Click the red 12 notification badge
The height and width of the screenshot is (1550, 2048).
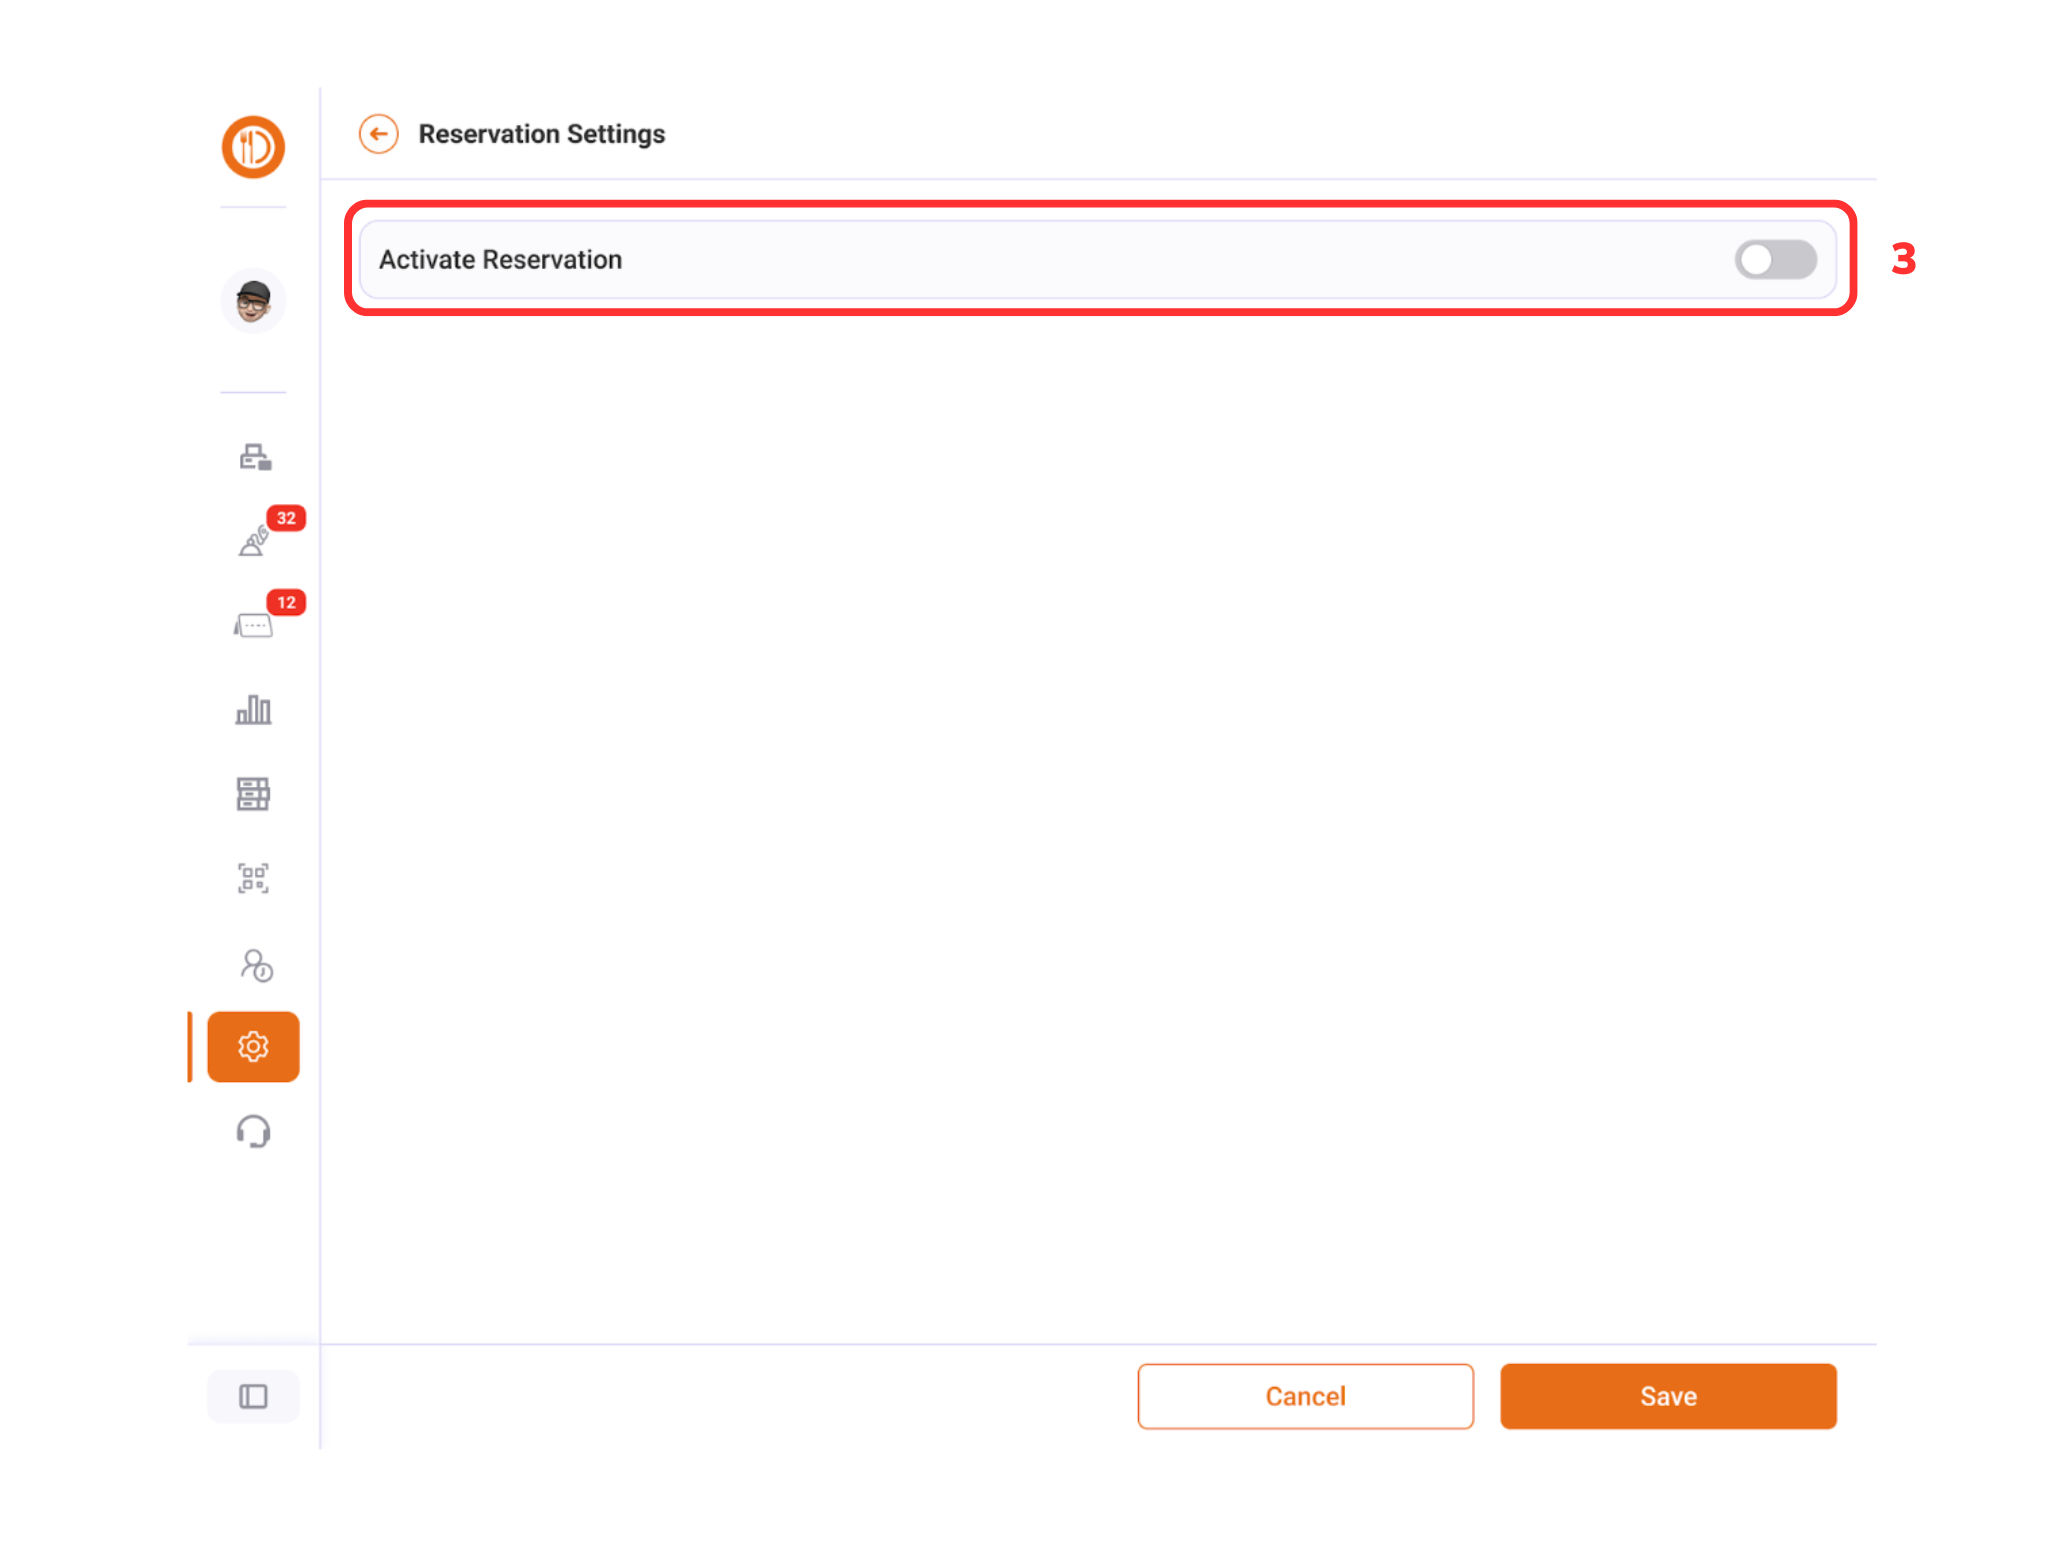(x=286, y=602)
